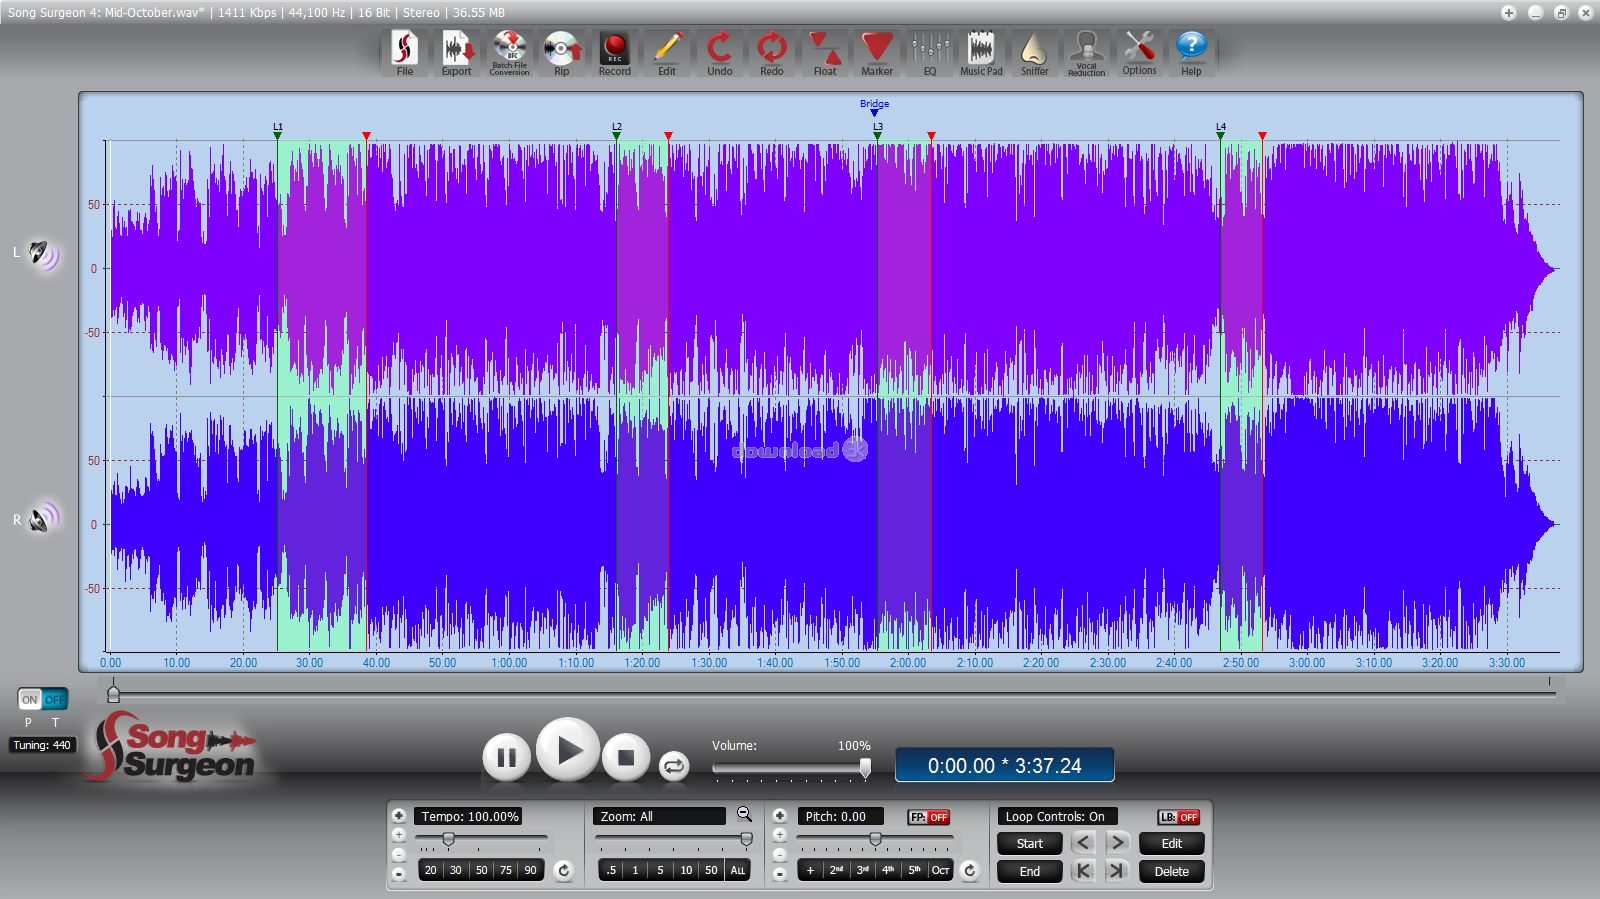Go to previous loop with left arrow
The image size is (1600, 899).
[x=1083, y=843]
